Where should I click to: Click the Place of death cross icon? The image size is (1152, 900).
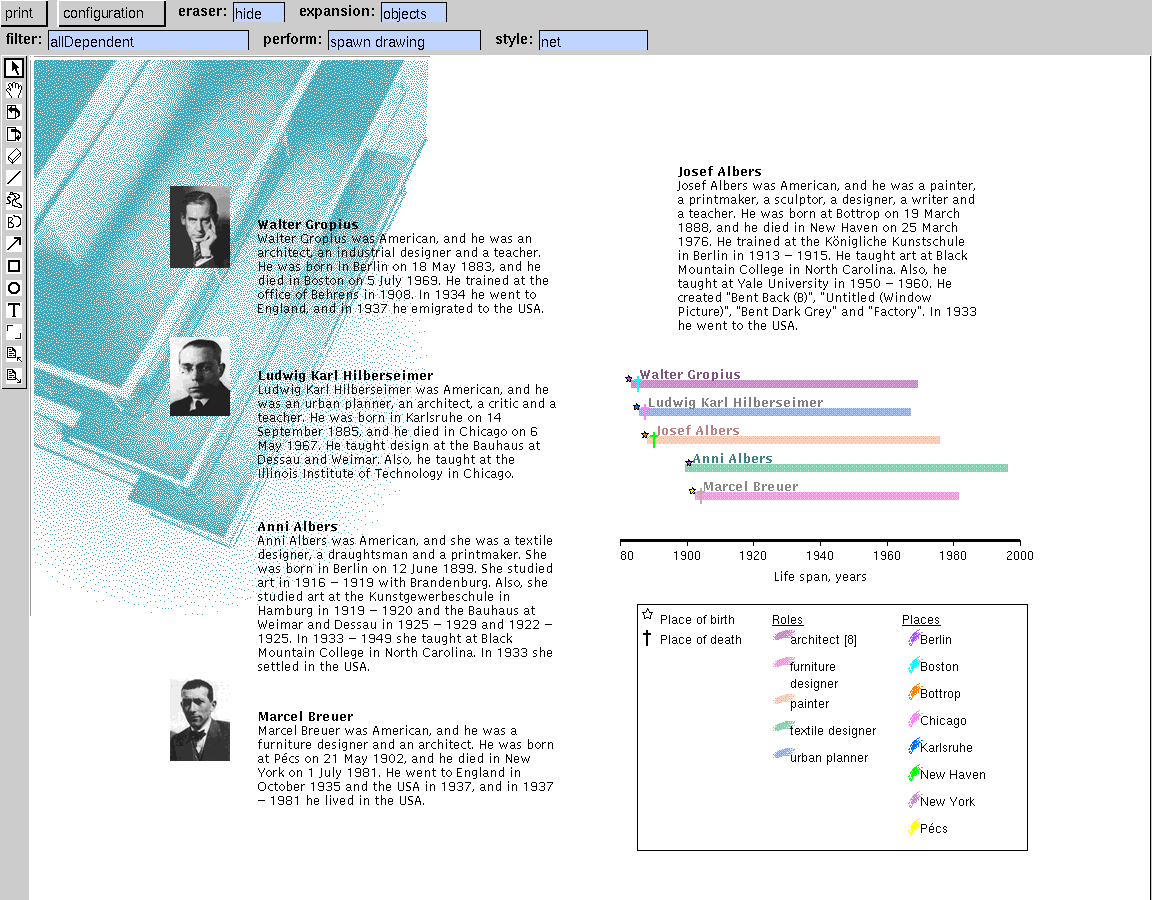pos(647,638)
